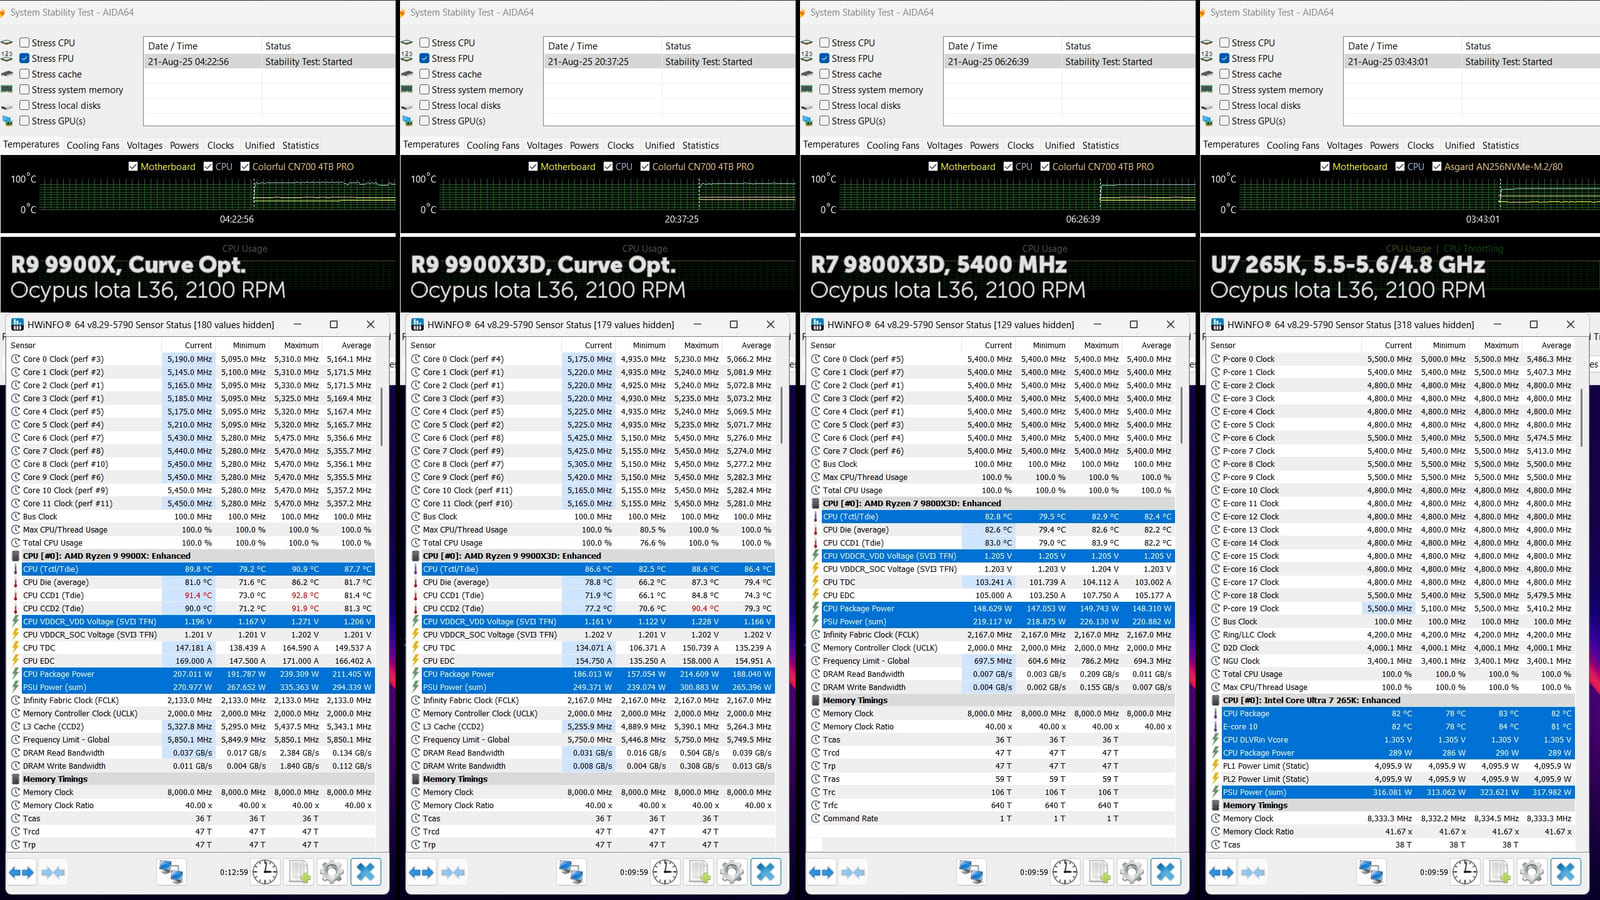Viewport: 1600px width, 900px height.
Task: Click clock icon in R9 9900X3D HWiNFO window
Action: pos(665,872)
